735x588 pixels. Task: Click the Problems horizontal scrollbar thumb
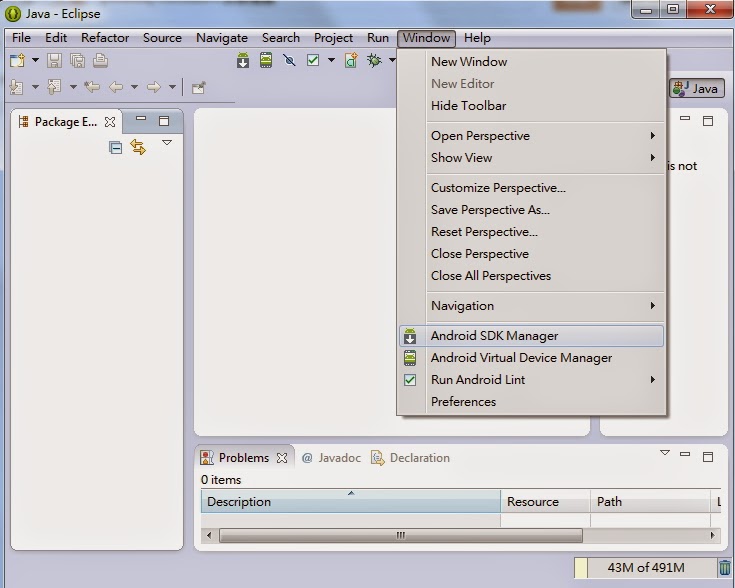click(x=401, y=535)
